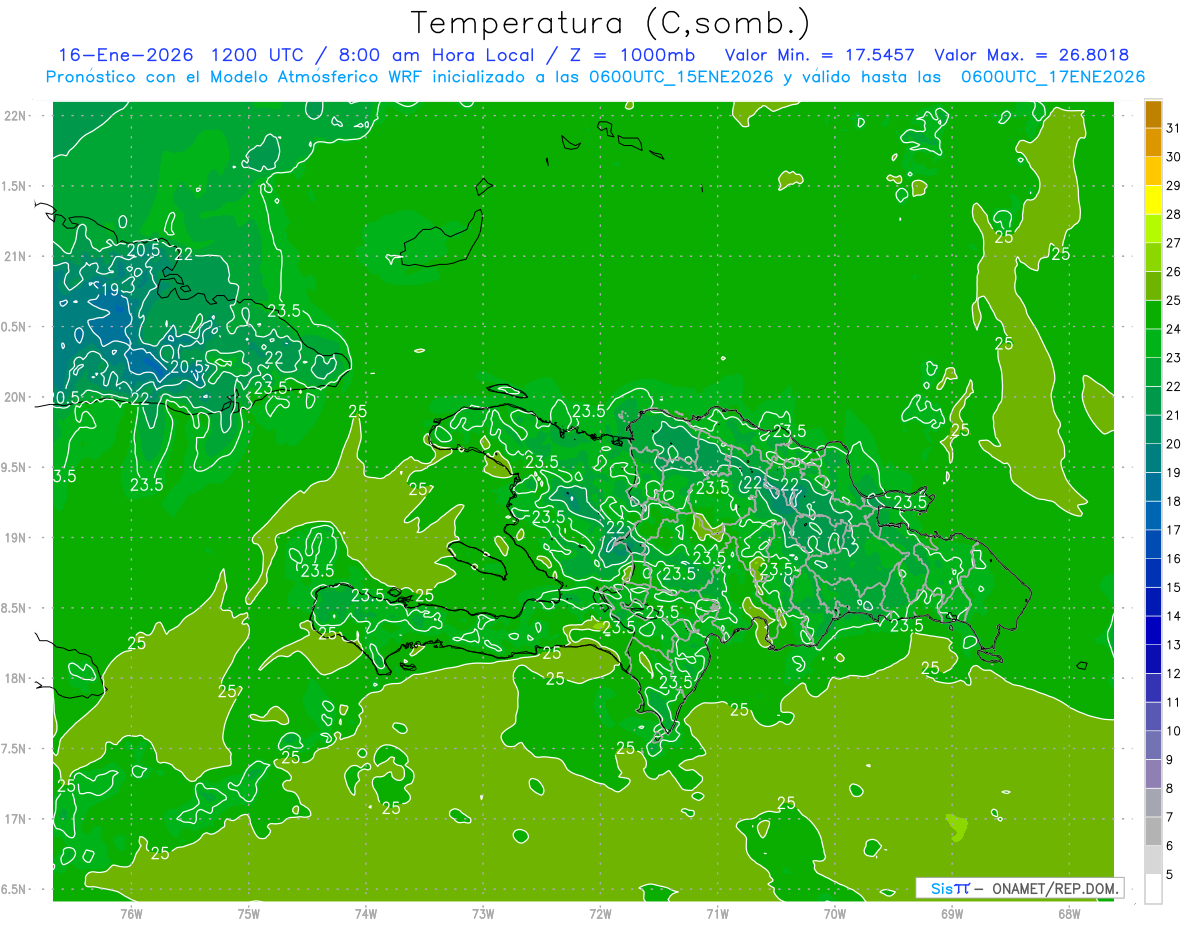Screen dimensions: 1200x927
Task: Click the "8" label on color scale
Action: point(1170,790)
